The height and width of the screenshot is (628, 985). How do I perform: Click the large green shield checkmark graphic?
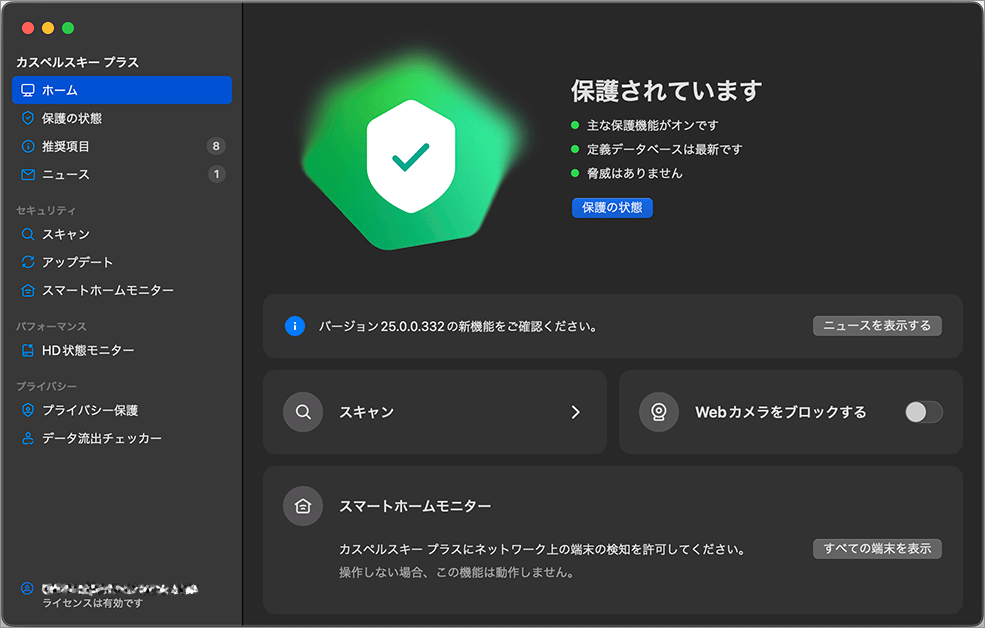point(411,156)
